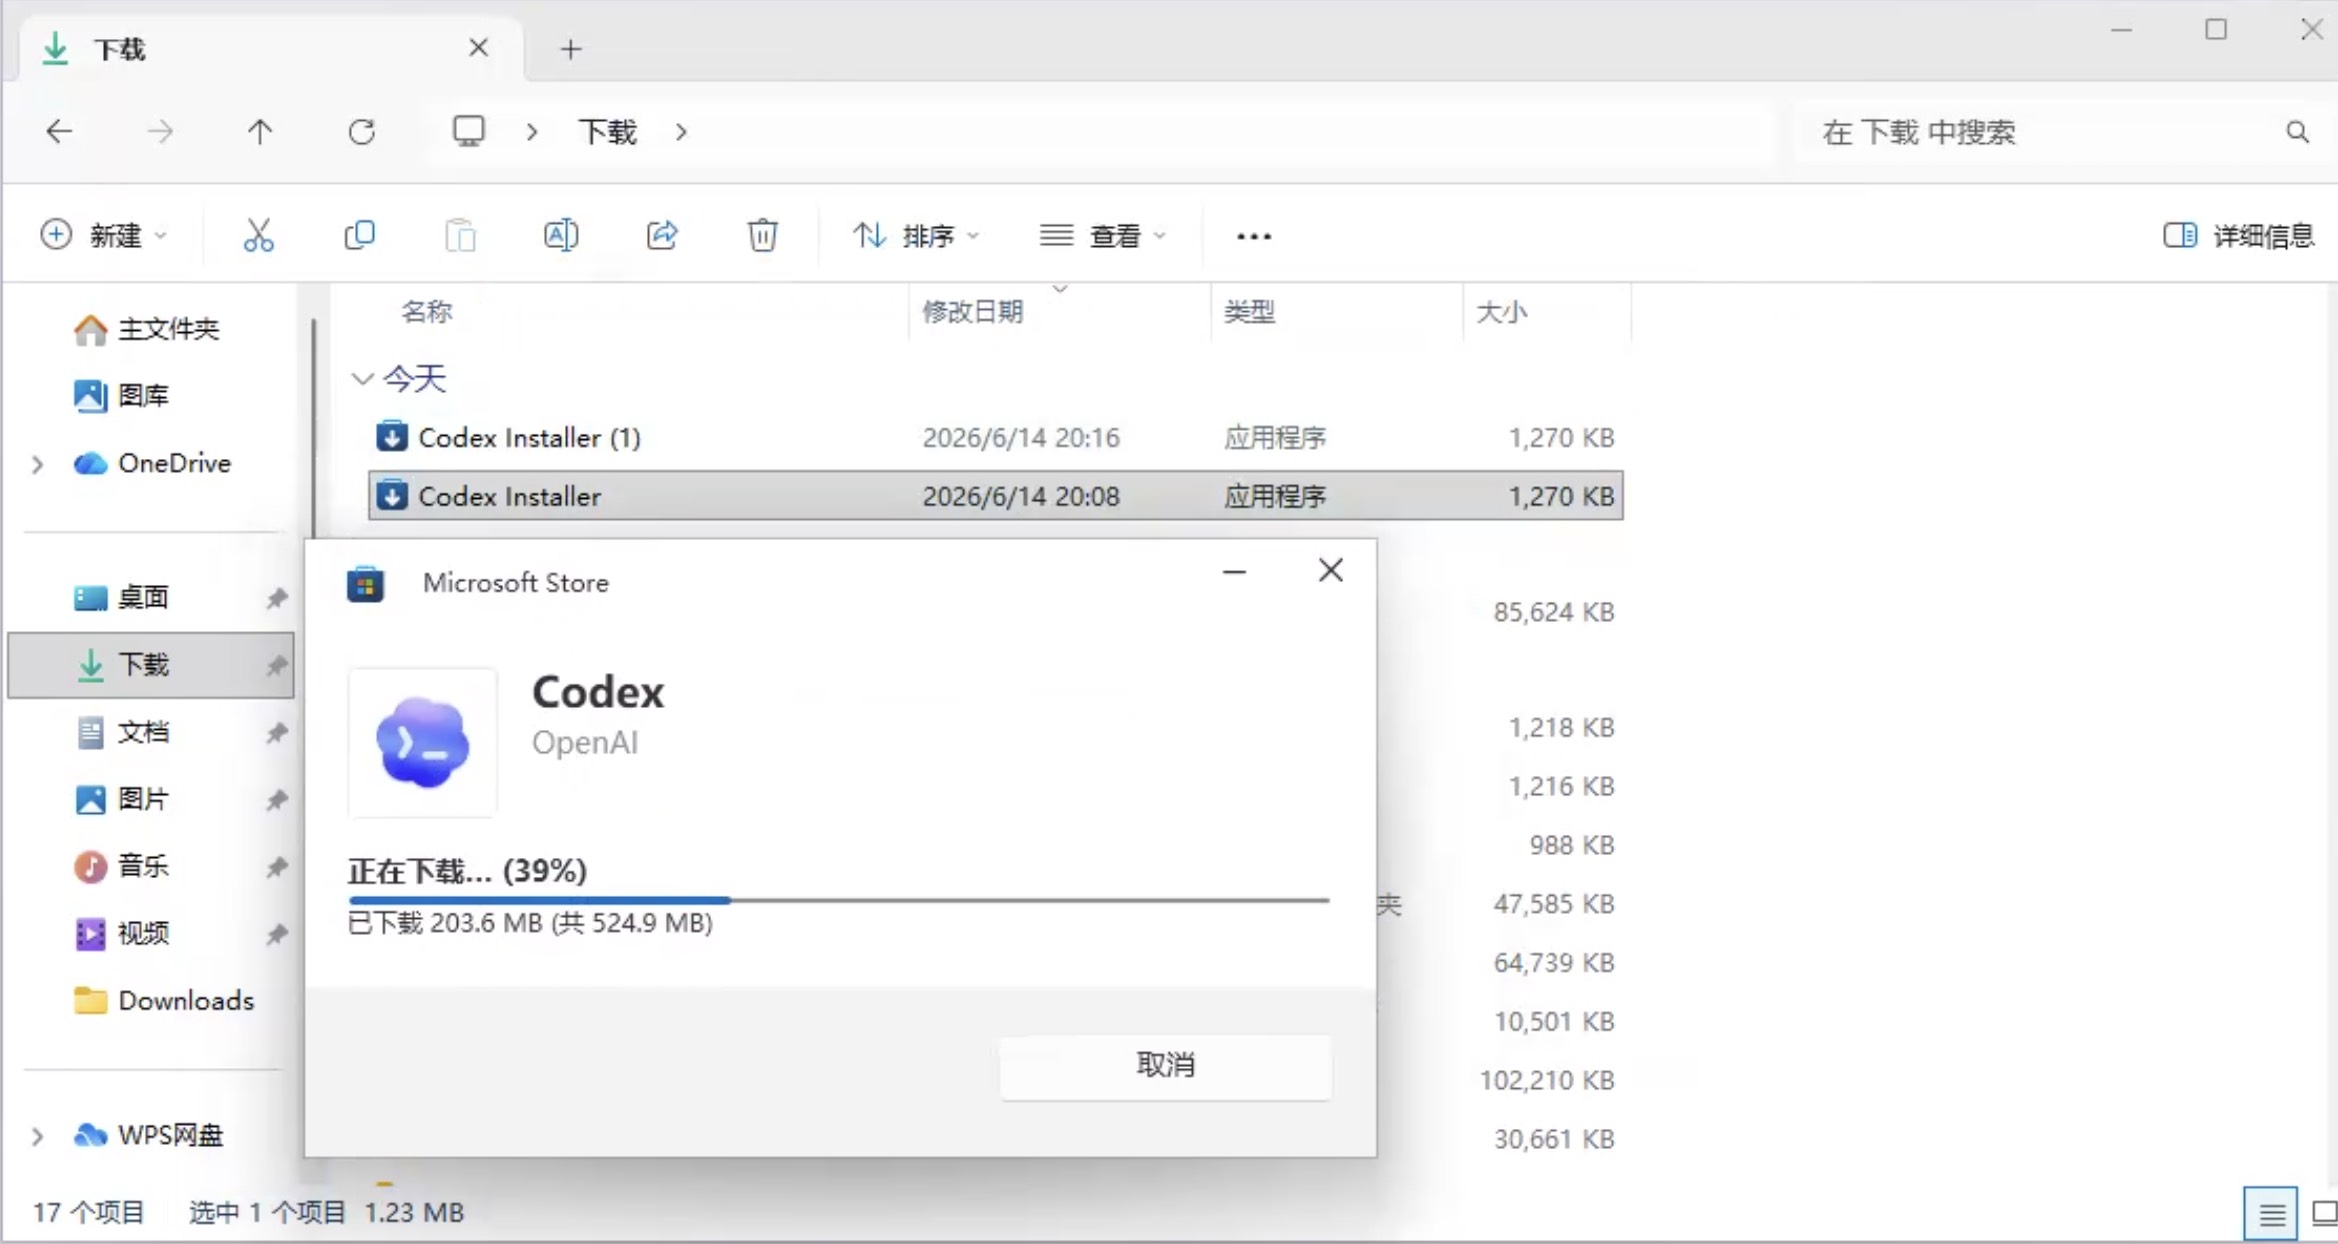Unpin Videos (视频) from quick access

pos(277,934)
